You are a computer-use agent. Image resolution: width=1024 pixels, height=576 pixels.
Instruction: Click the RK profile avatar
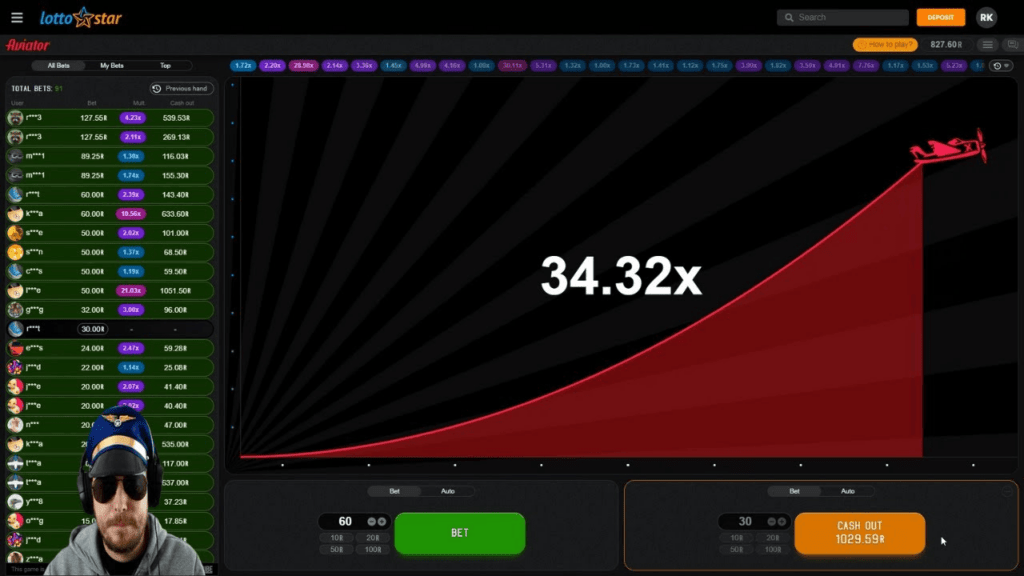[986, 16]
